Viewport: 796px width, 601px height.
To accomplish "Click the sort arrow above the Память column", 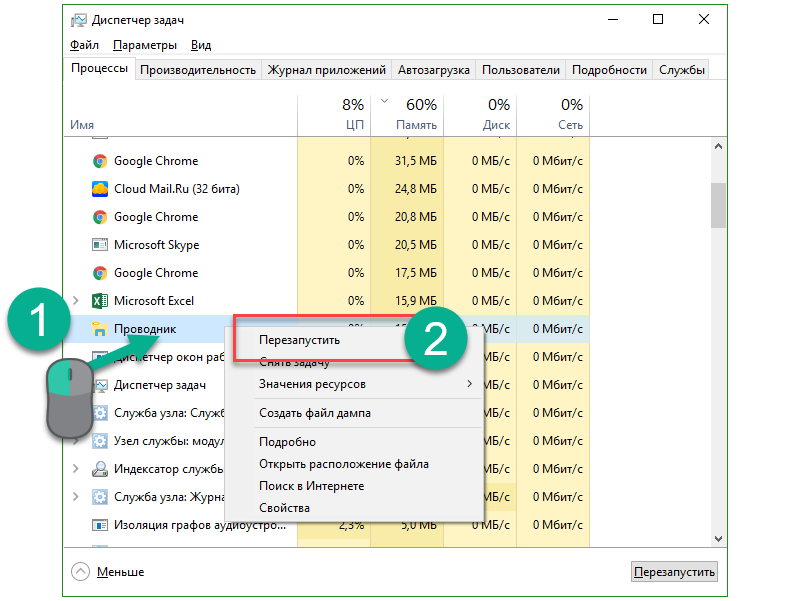I will (x=384, y=101).
